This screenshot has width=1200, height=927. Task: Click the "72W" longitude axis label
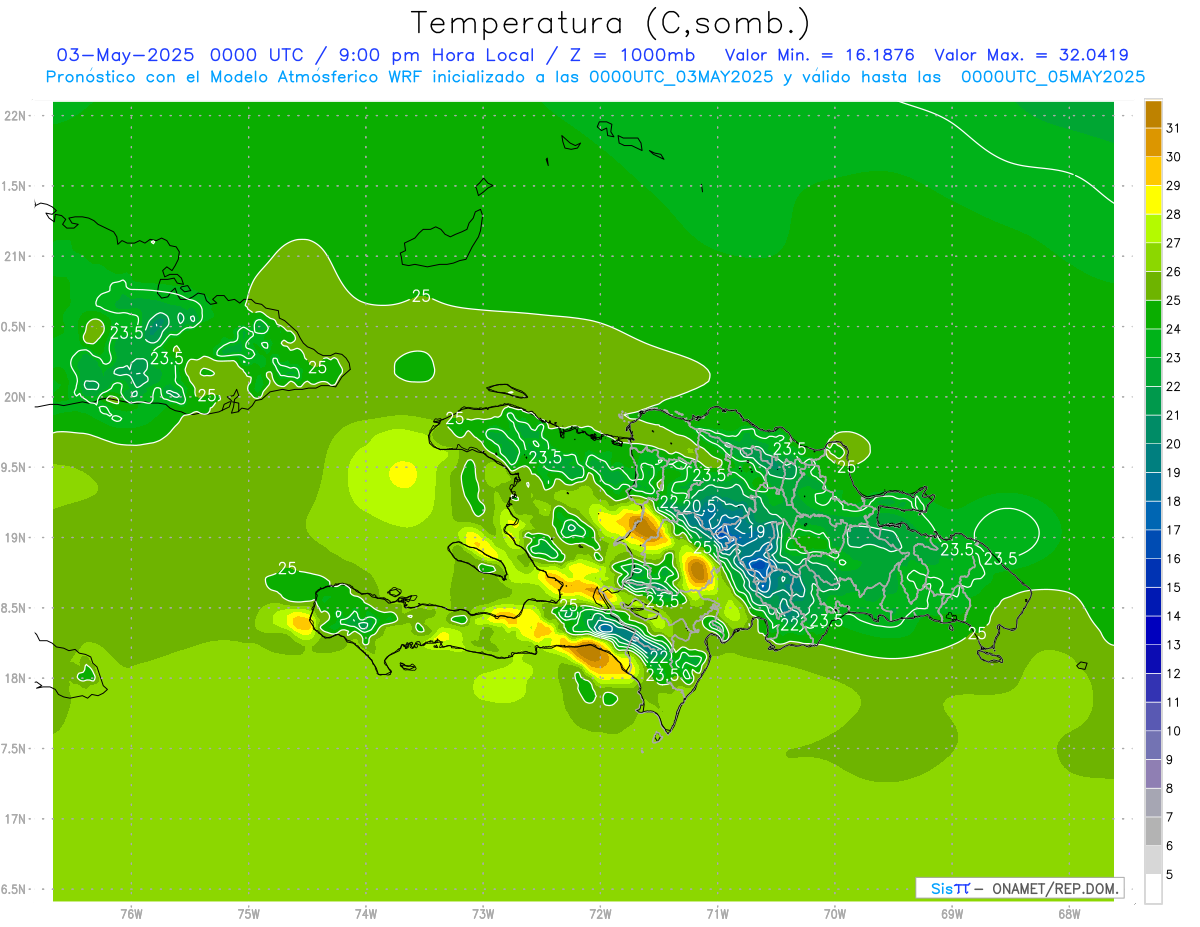click(x=600, y=913)
